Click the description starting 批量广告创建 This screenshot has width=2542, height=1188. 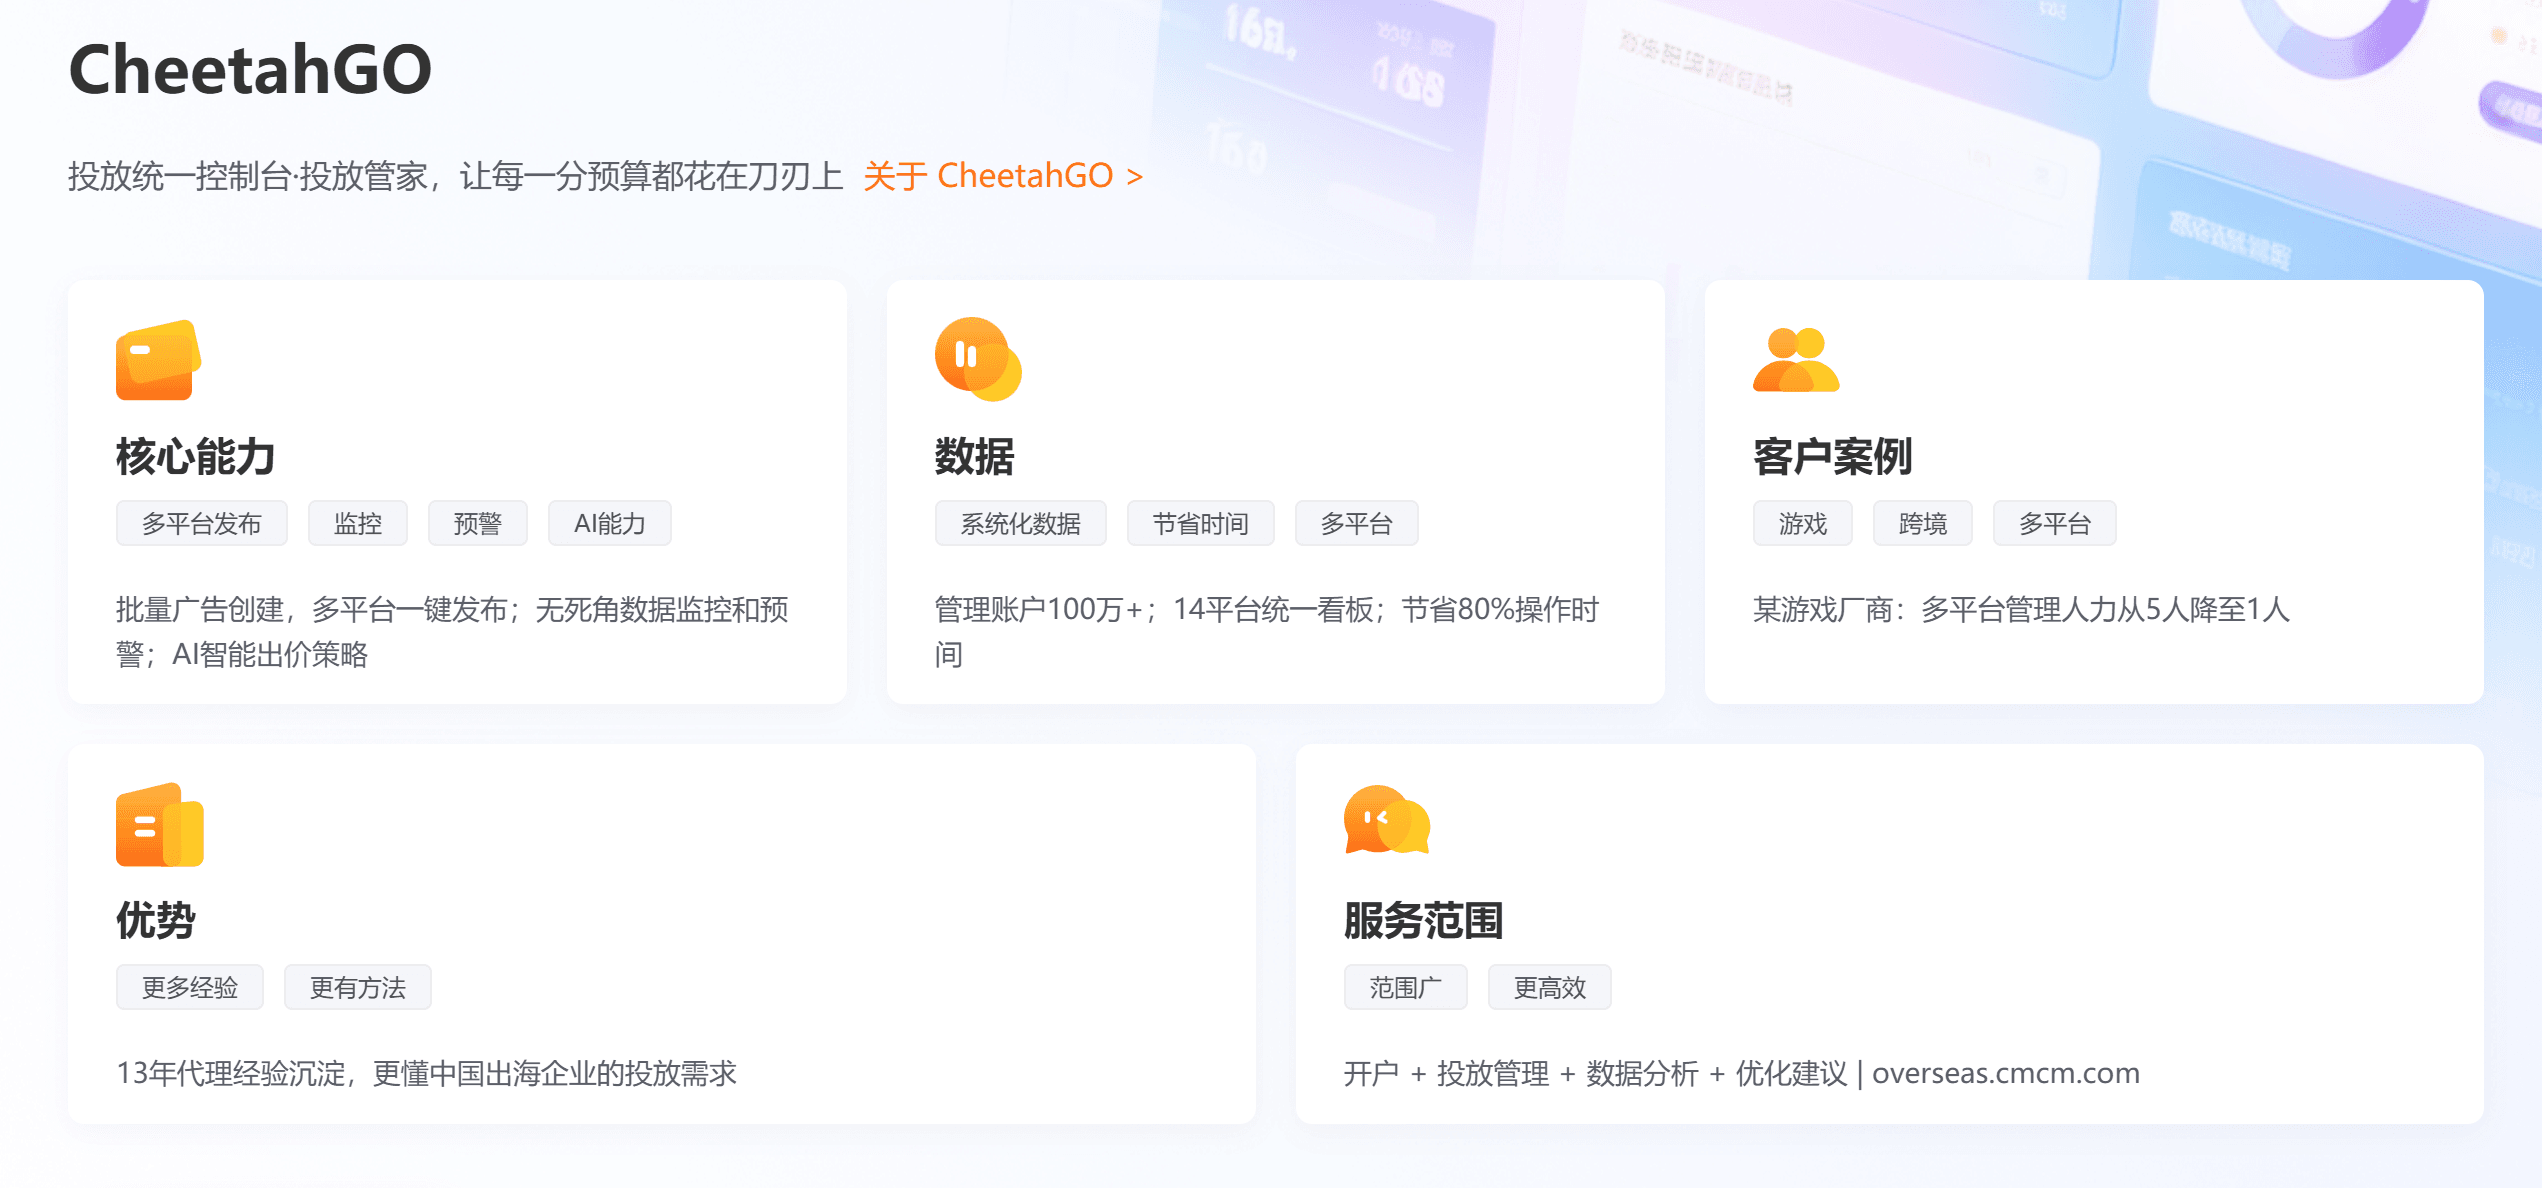pos(452,631)
